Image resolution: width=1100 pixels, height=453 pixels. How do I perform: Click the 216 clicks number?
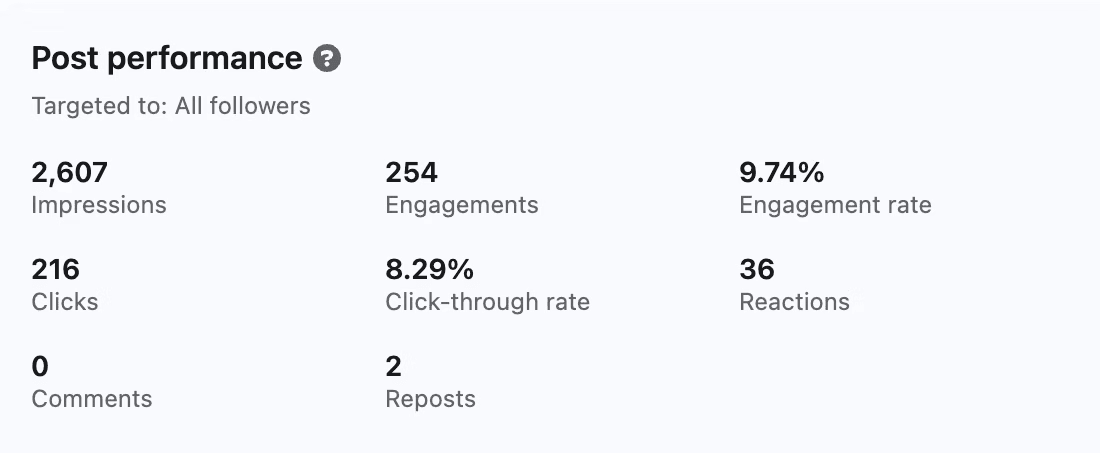[55, 269]
